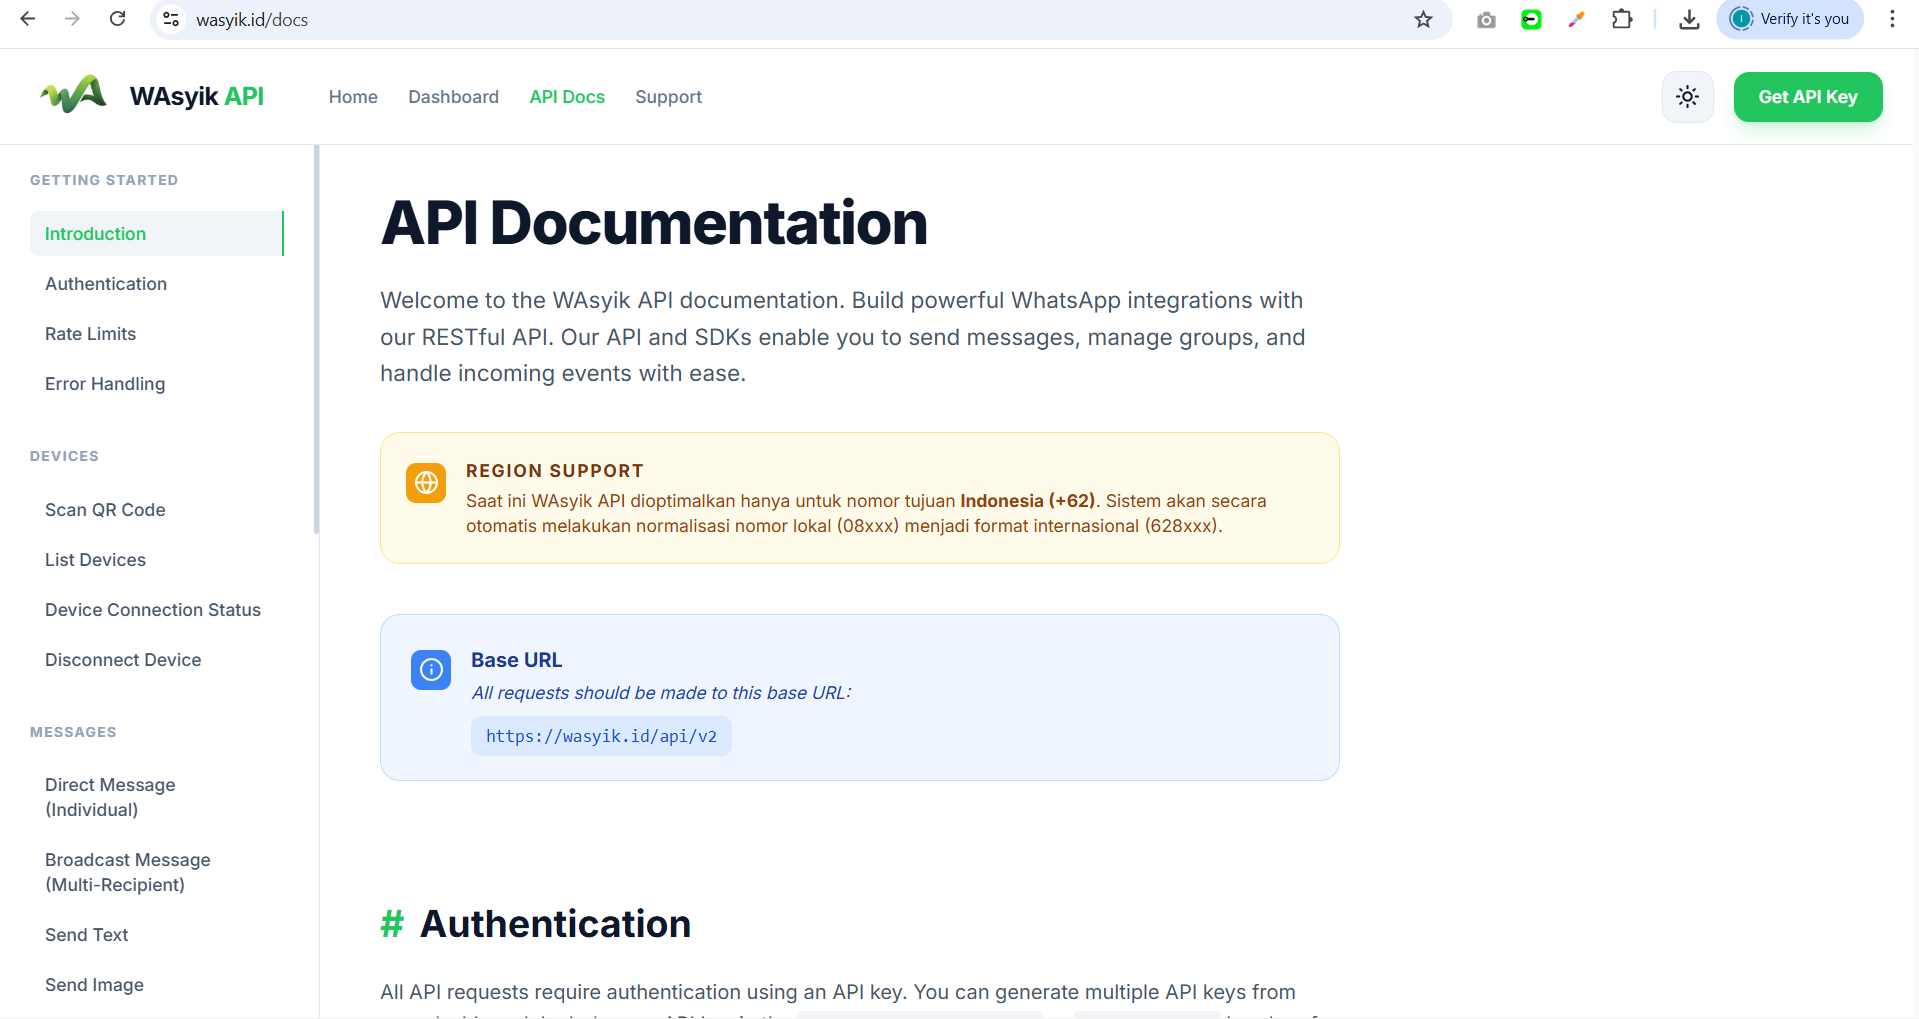Click the browser back arrow
Screen dimensions: 1919x1019
pyautogui.click(x=28, y=19)
